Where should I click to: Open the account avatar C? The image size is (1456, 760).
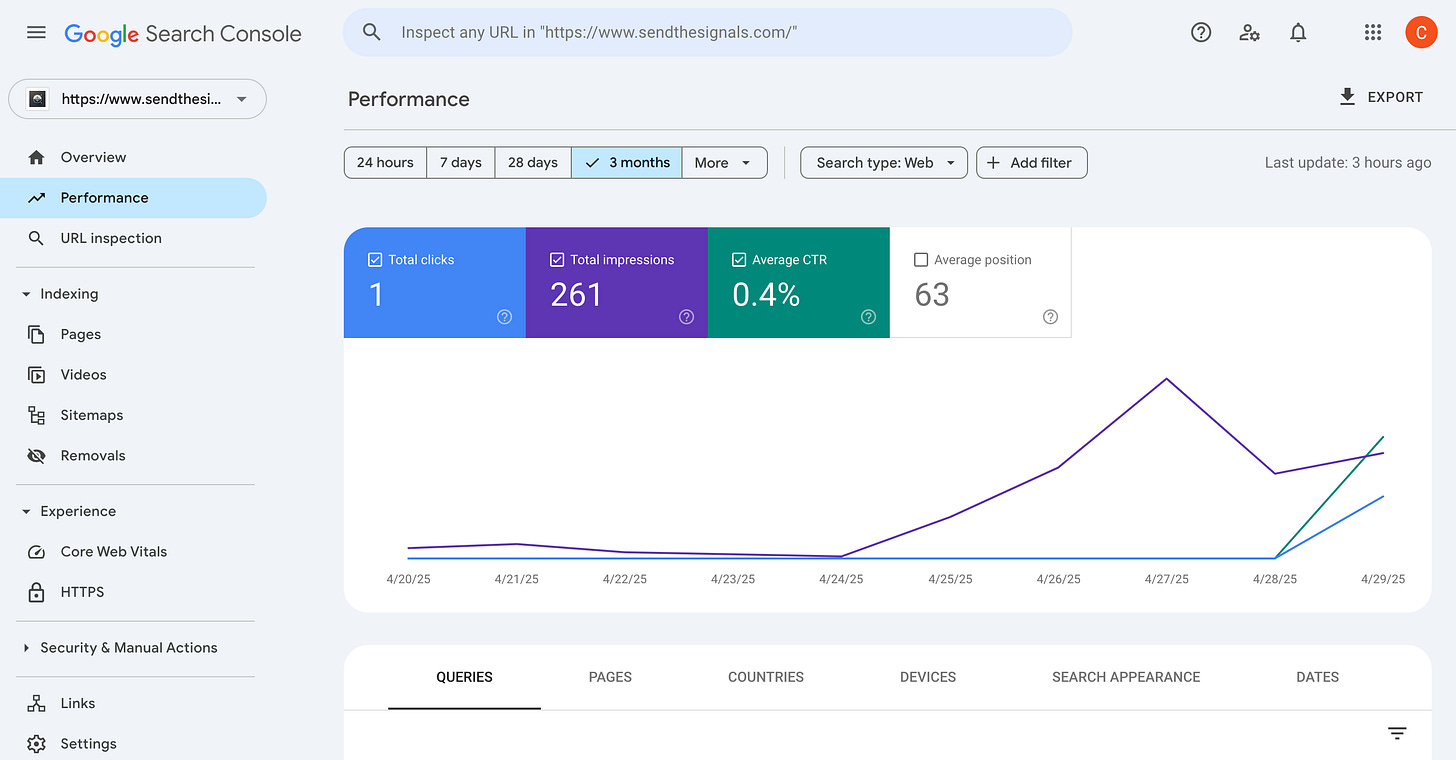tap(1421, 32)
